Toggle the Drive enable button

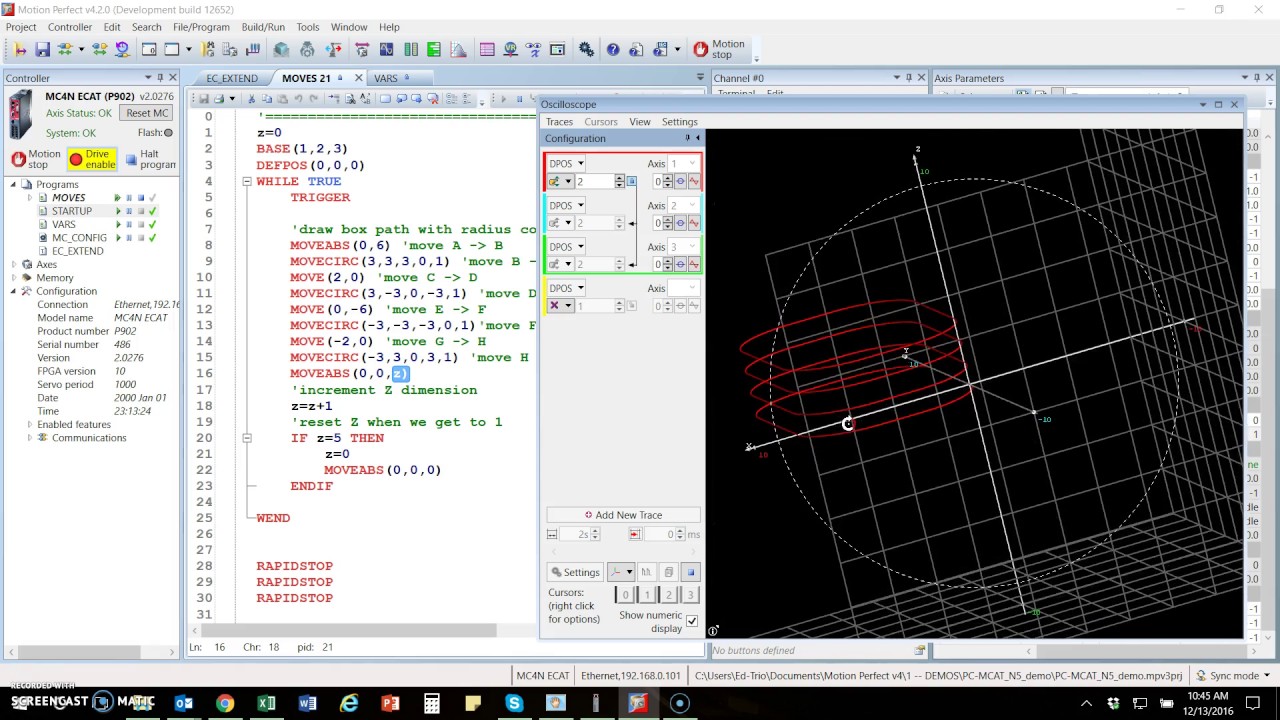[91, 159]
